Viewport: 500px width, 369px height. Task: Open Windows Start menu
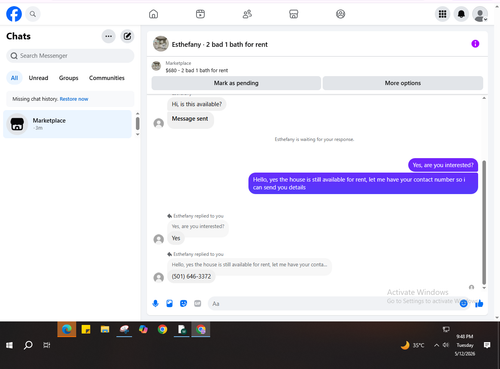click(x=9, y=345)
